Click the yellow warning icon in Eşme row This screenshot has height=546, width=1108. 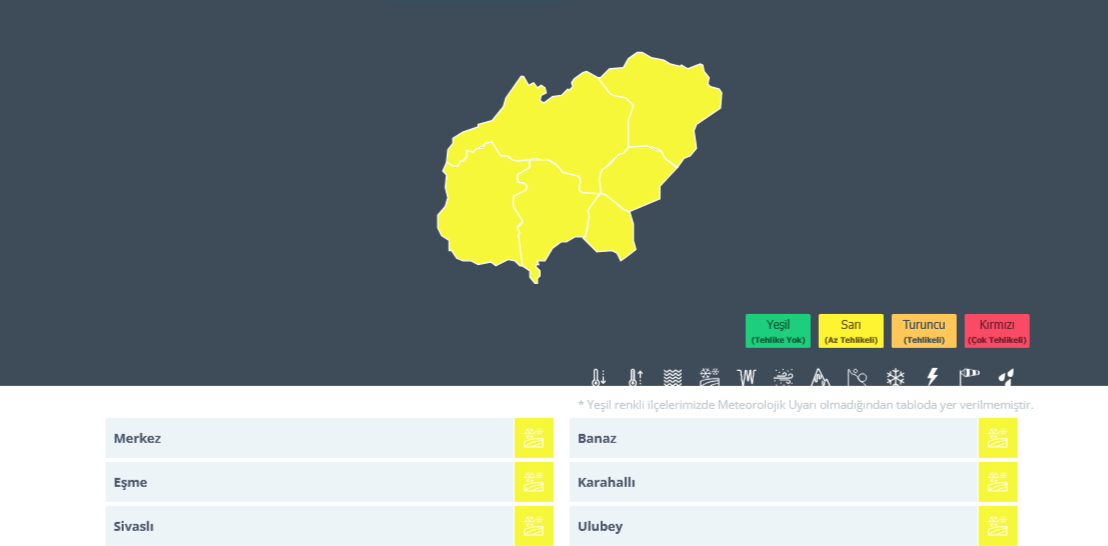(x=534, y=482)
